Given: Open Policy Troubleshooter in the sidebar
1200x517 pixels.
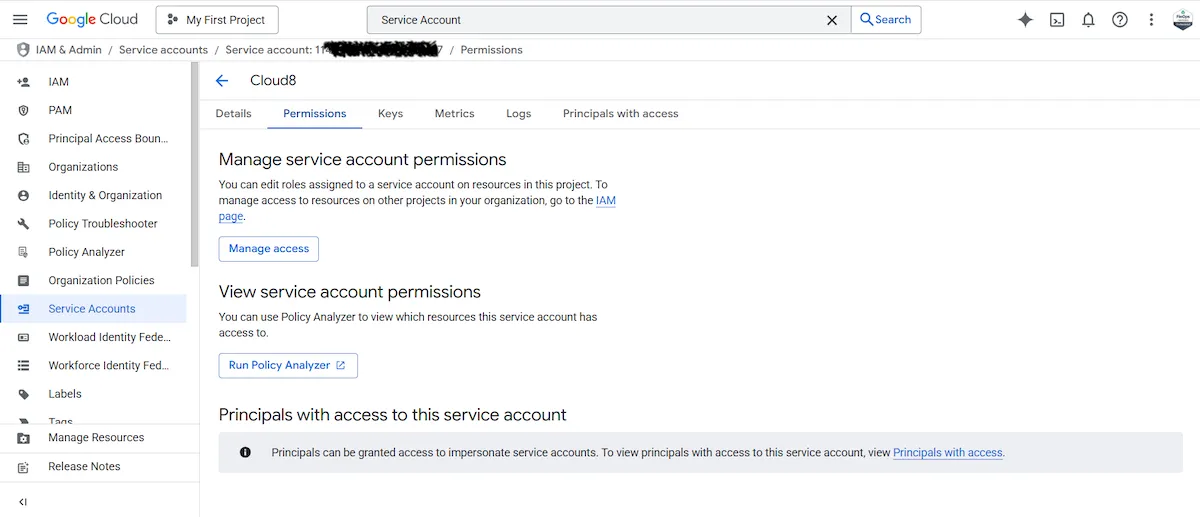Looking at the screenshot, I should click(x=94, y=223).
